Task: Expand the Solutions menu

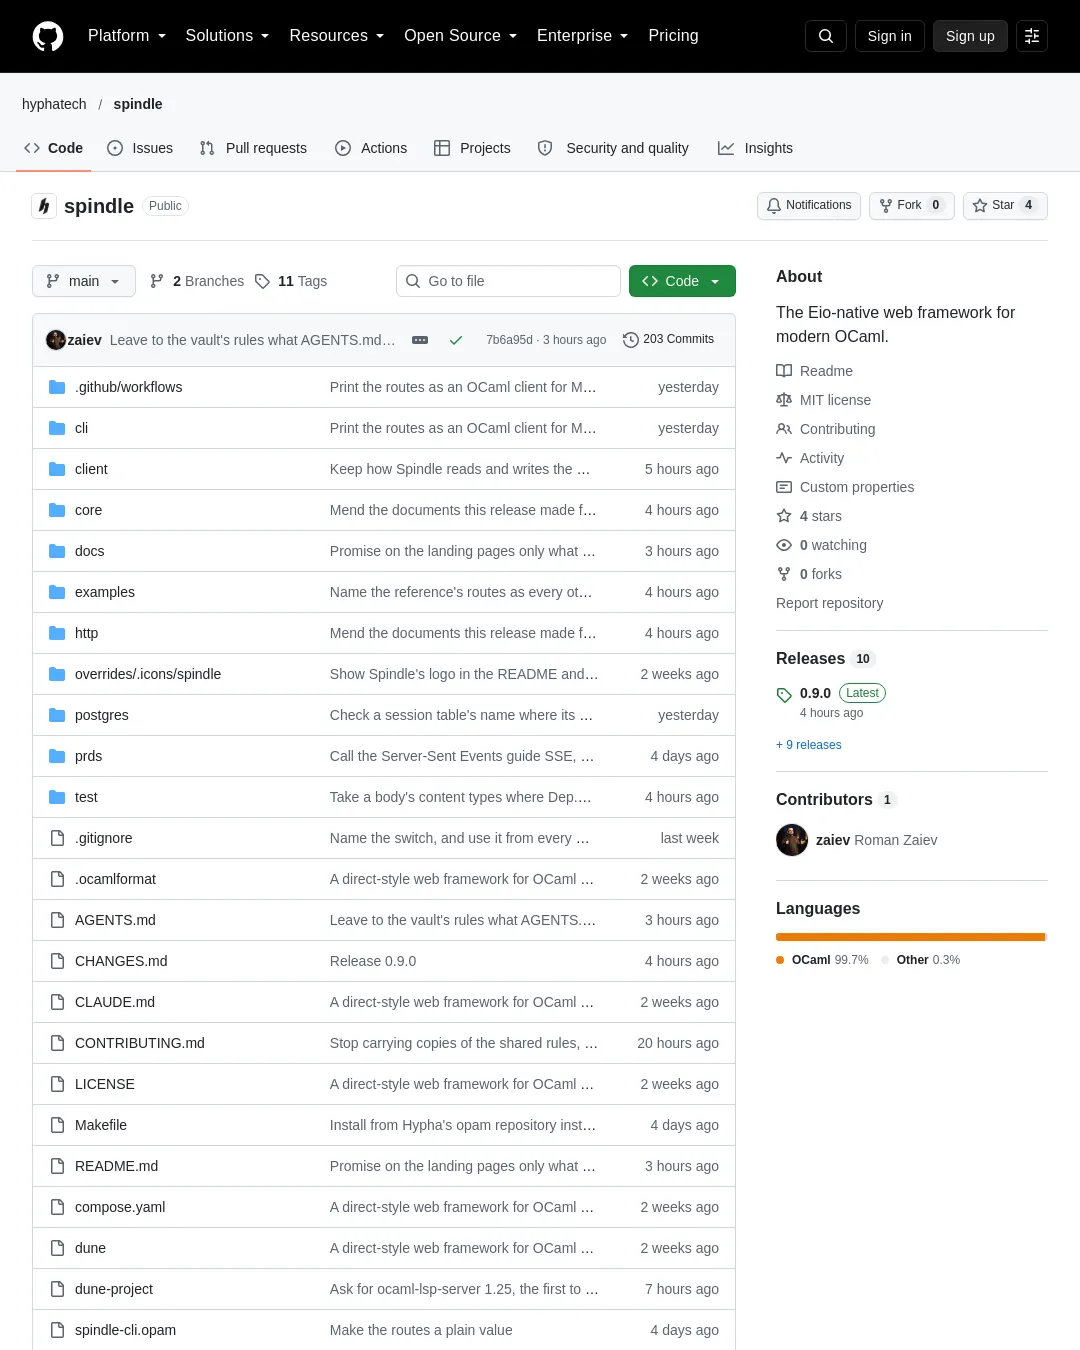Action: [x=227, y=36]
